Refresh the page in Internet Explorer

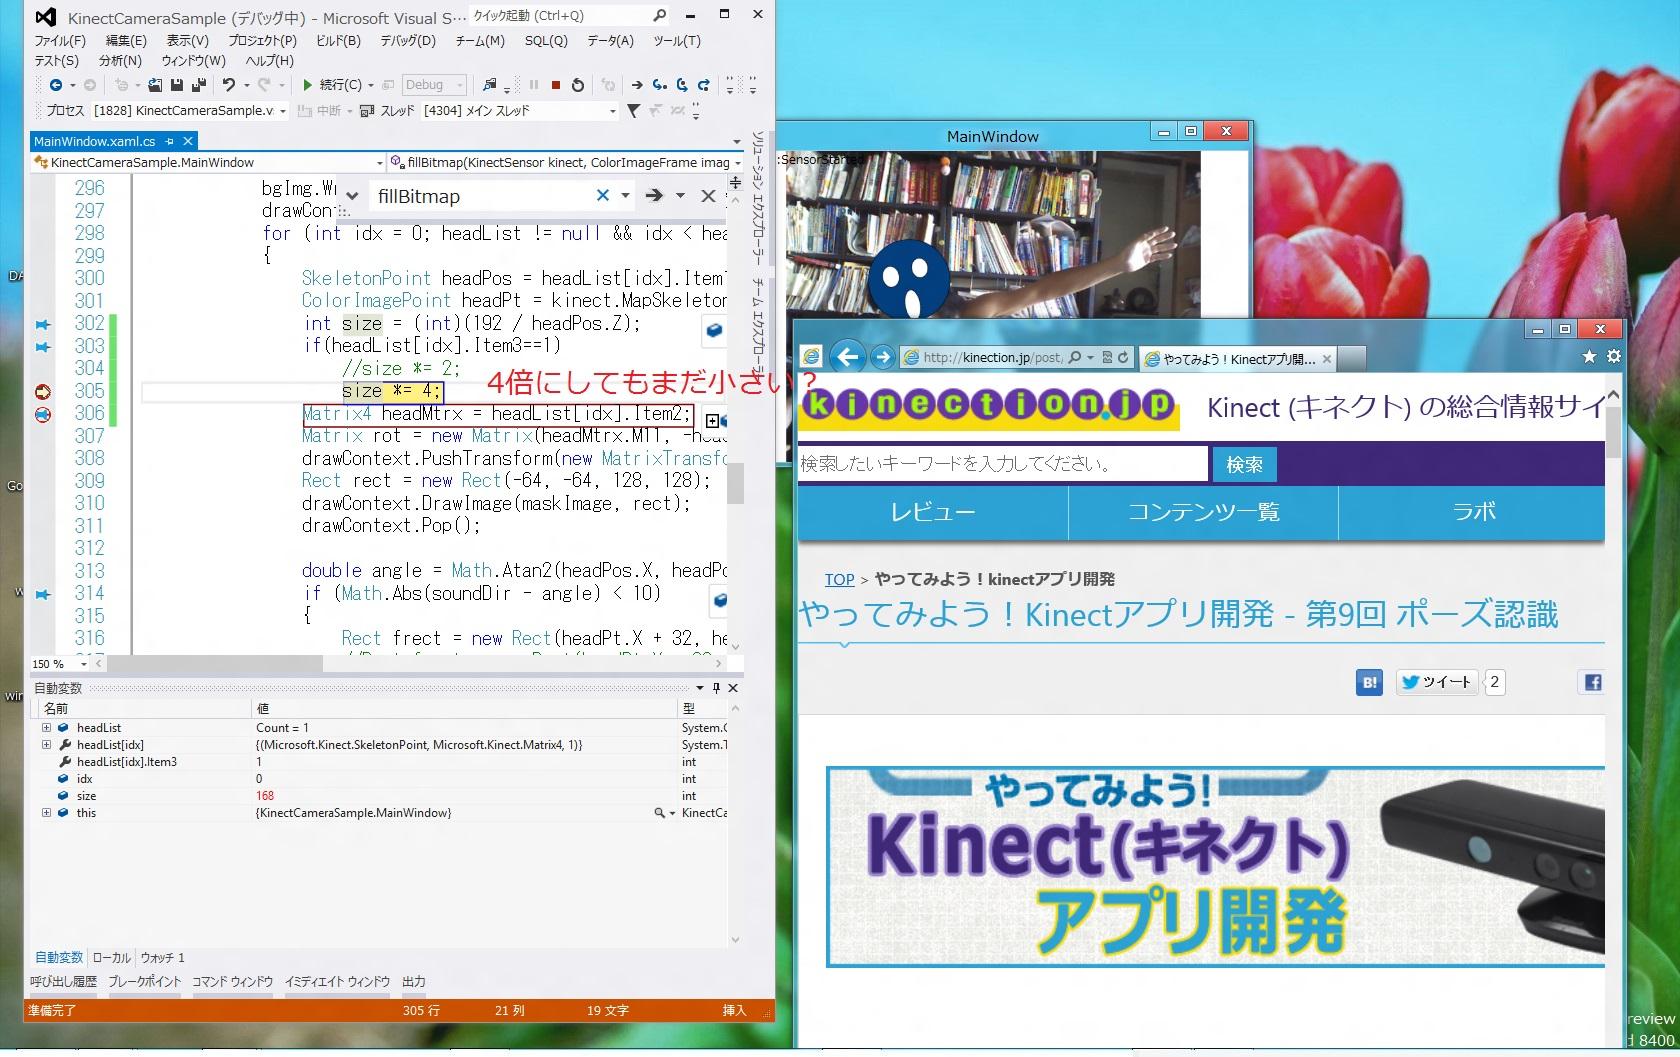coord(1123,357)
